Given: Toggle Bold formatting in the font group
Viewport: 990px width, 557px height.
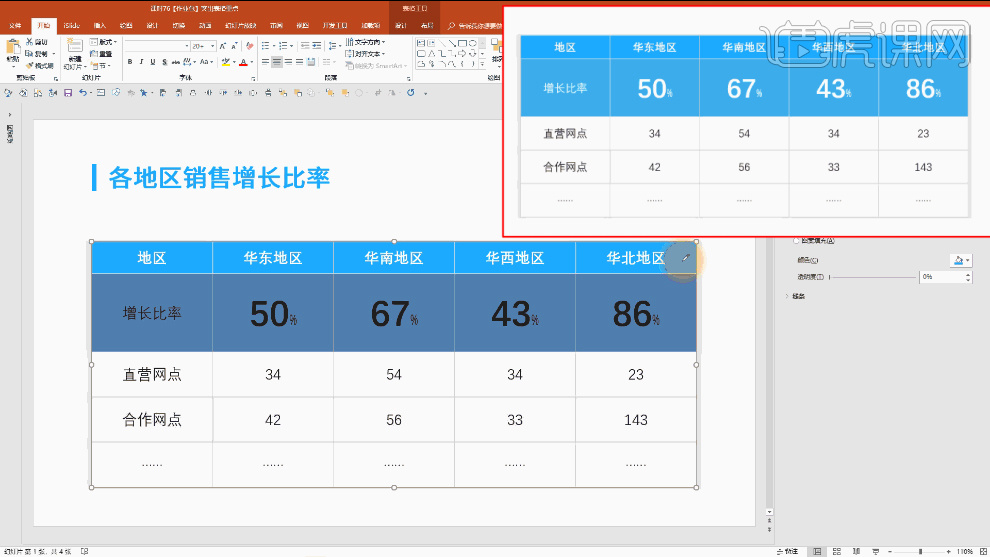Looking at the screenshot, I should click(x=130, y=62).
